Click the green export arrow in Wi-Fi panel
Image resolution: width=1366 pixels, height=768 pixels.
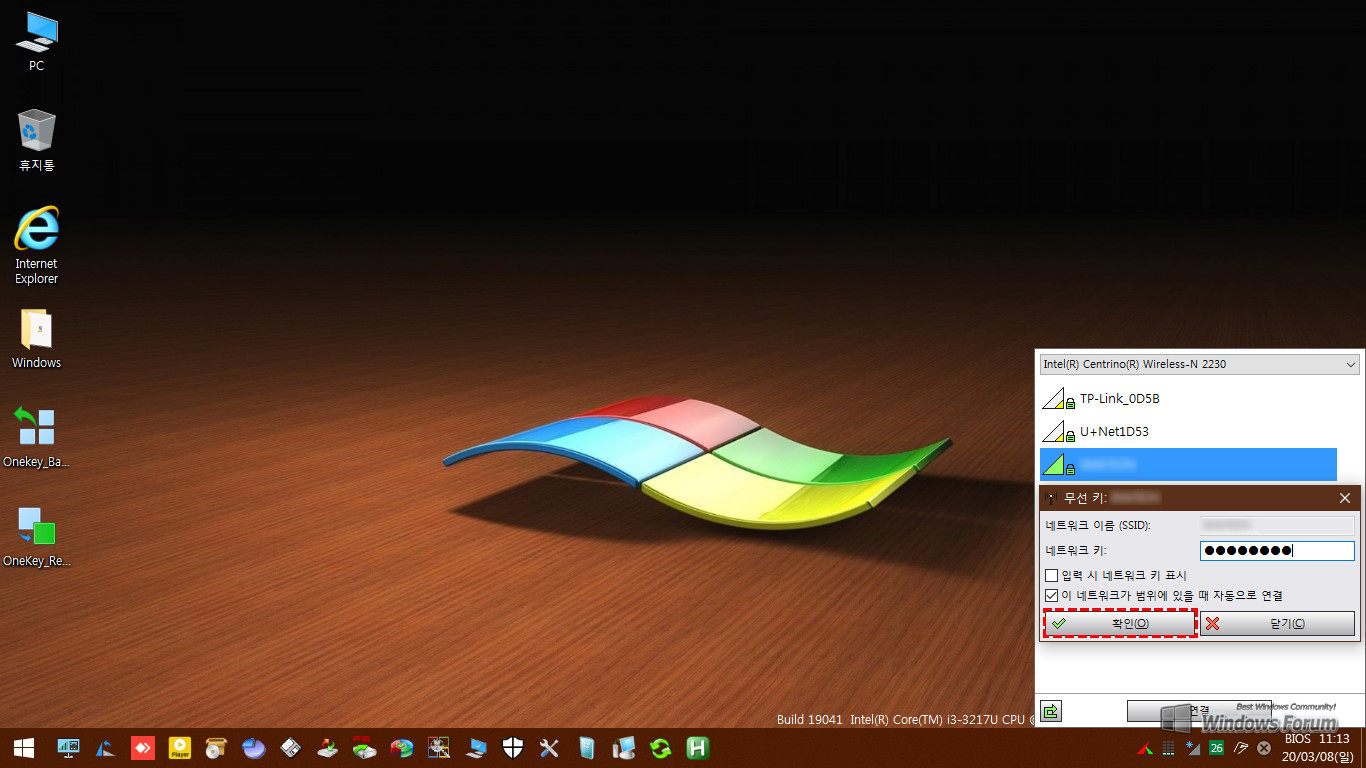tap(1050, 711)
